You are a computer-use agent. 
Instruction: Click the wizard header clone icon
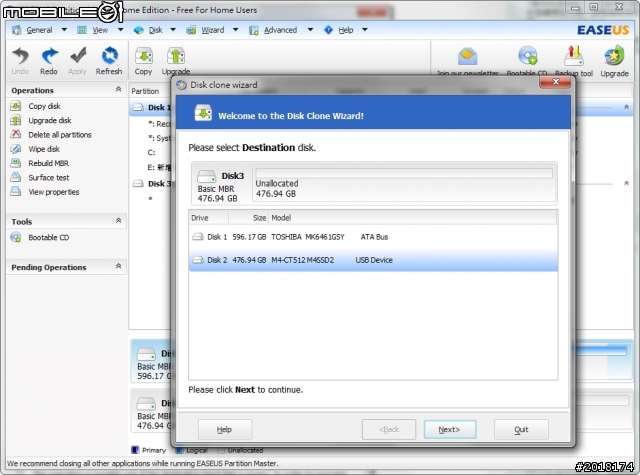pyautogui.click(x=203, y=113)
